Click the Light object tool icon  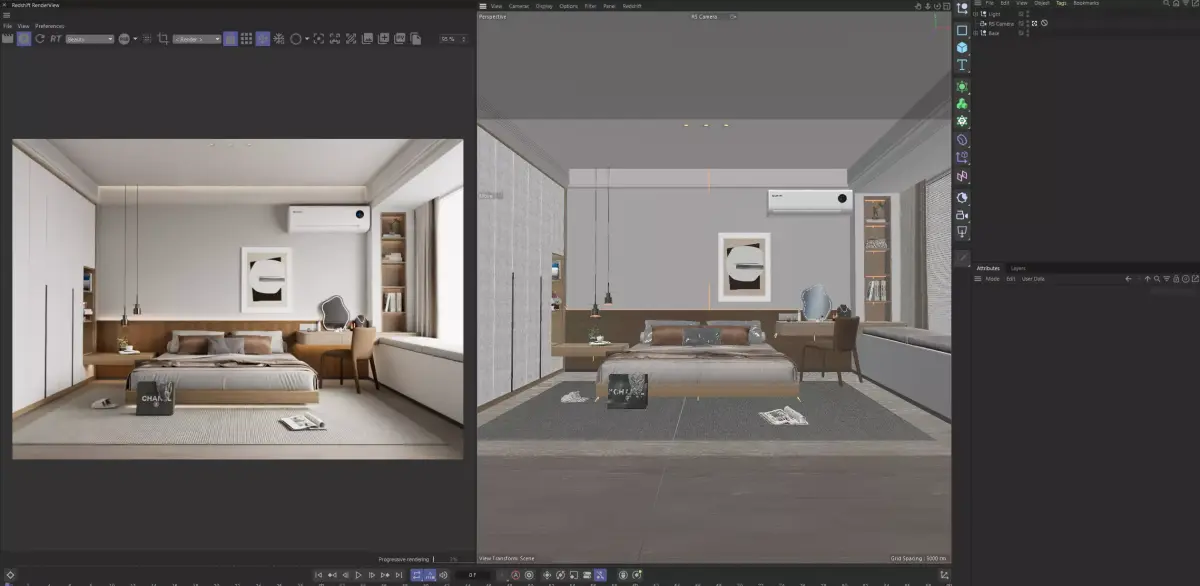point(962,231)
